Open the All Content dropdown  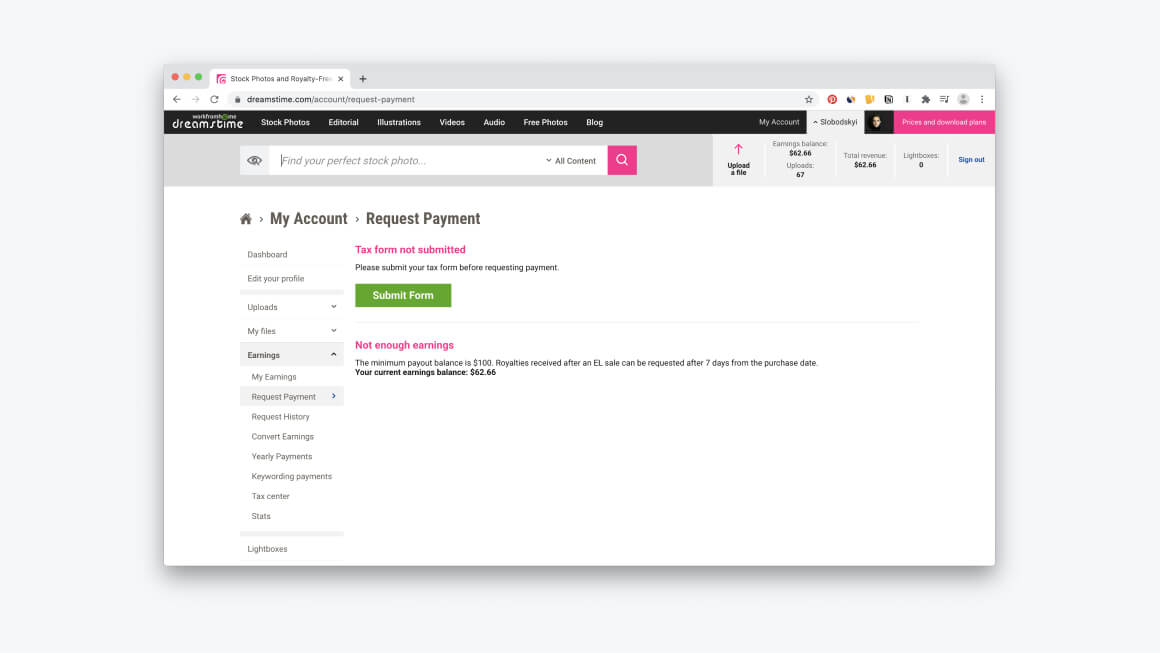[570, 160]
